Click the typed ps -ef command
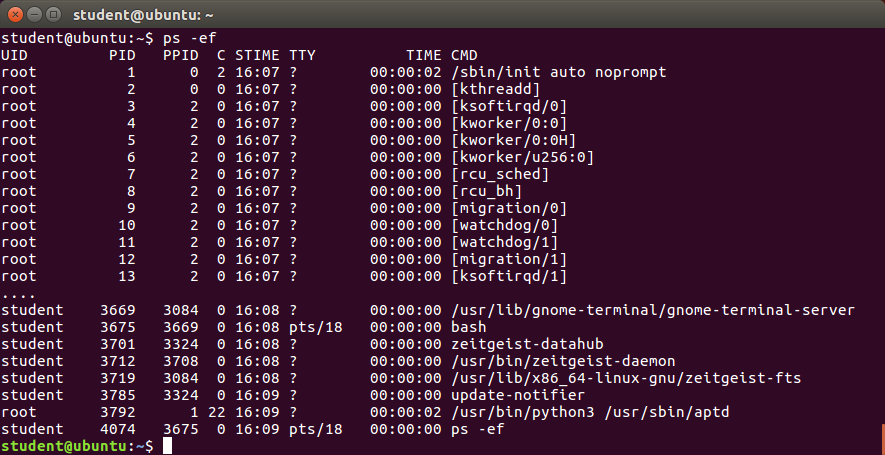The image size is (885, 455). click(190, 38)
